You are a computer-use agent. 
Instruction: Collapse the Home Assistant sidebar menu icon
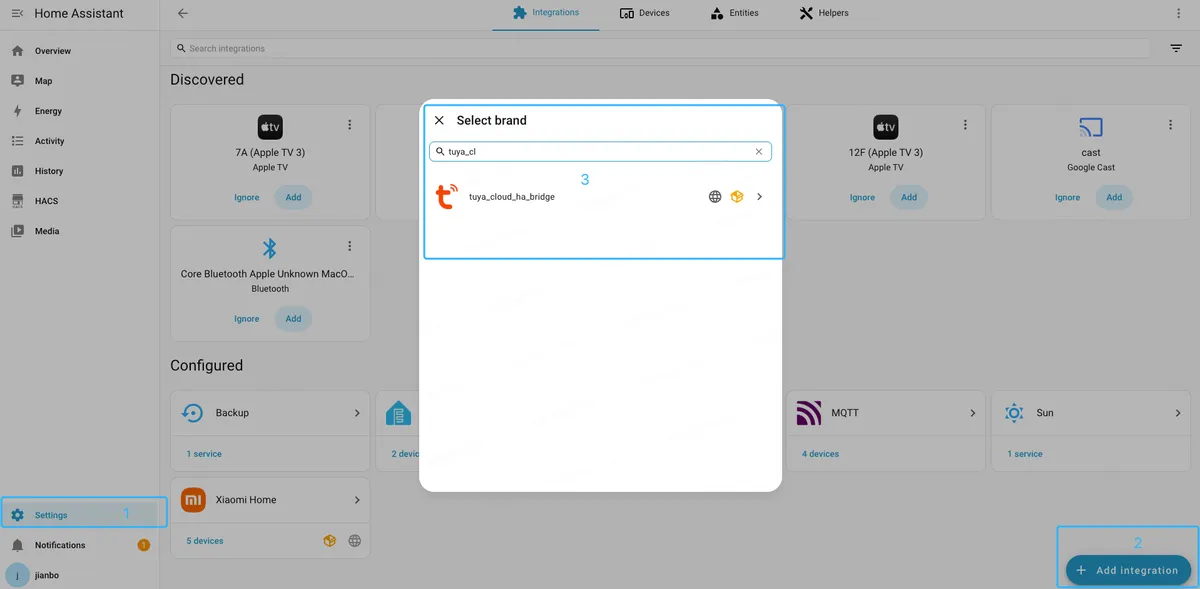pyautogui.click(x=17, y=14)
